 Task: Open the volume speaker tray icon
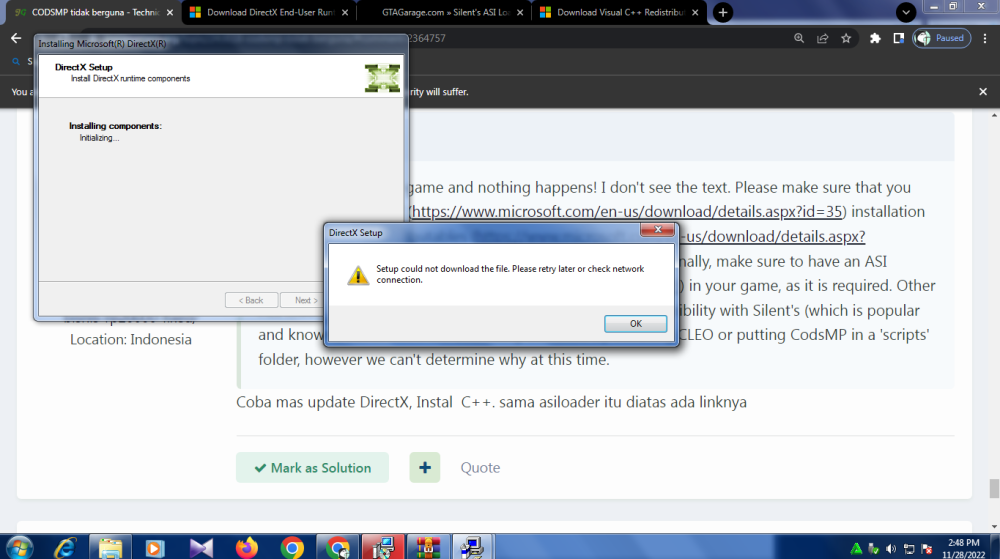(891, 549)
